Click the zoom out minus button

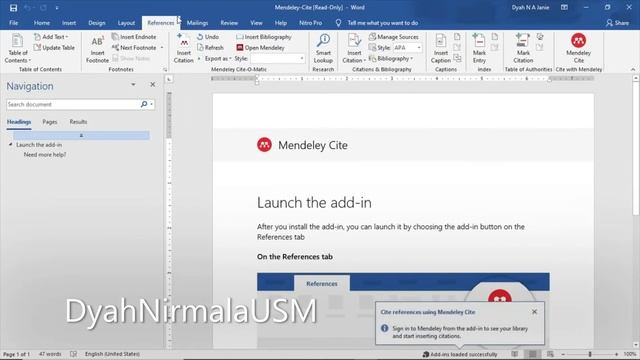563,354
